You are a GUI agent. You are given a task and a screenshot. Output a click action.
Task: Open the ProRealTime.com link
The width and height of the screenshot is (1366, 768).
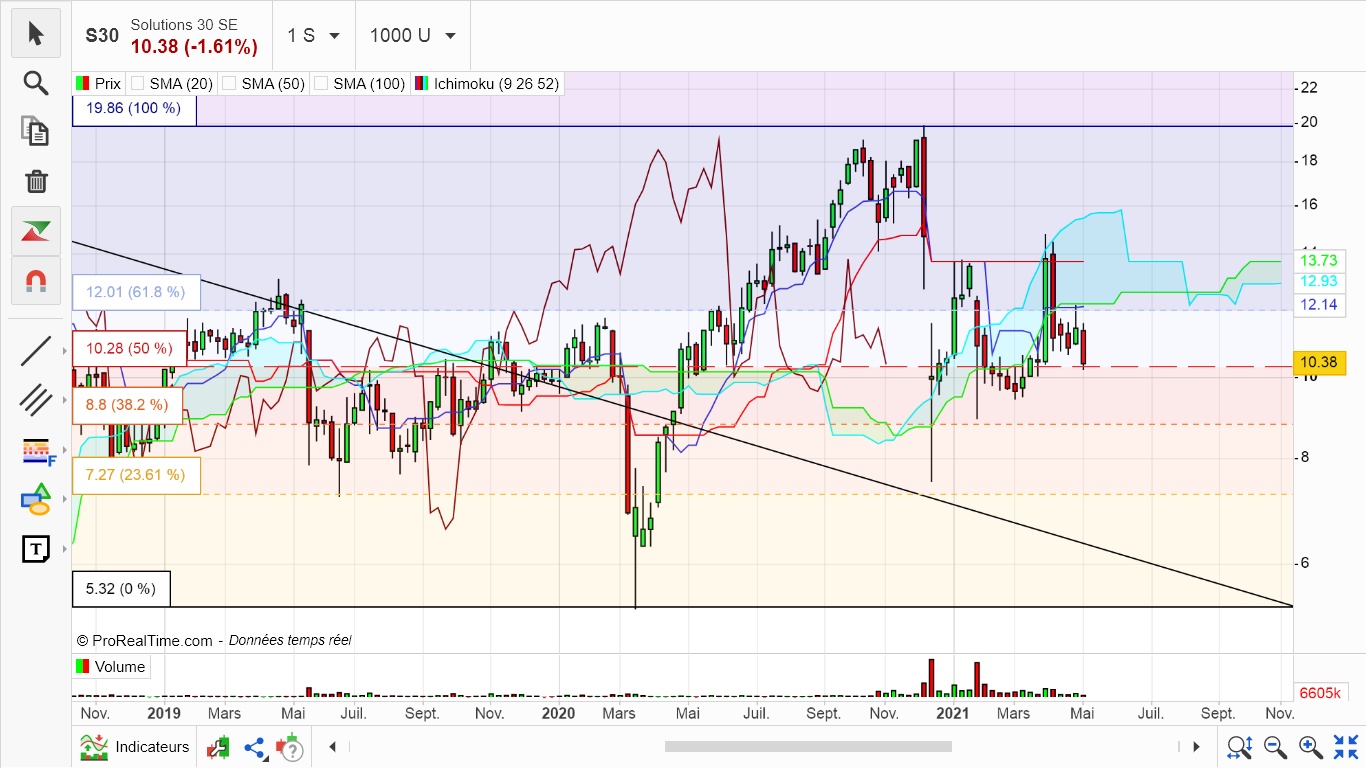coord(152,640)
